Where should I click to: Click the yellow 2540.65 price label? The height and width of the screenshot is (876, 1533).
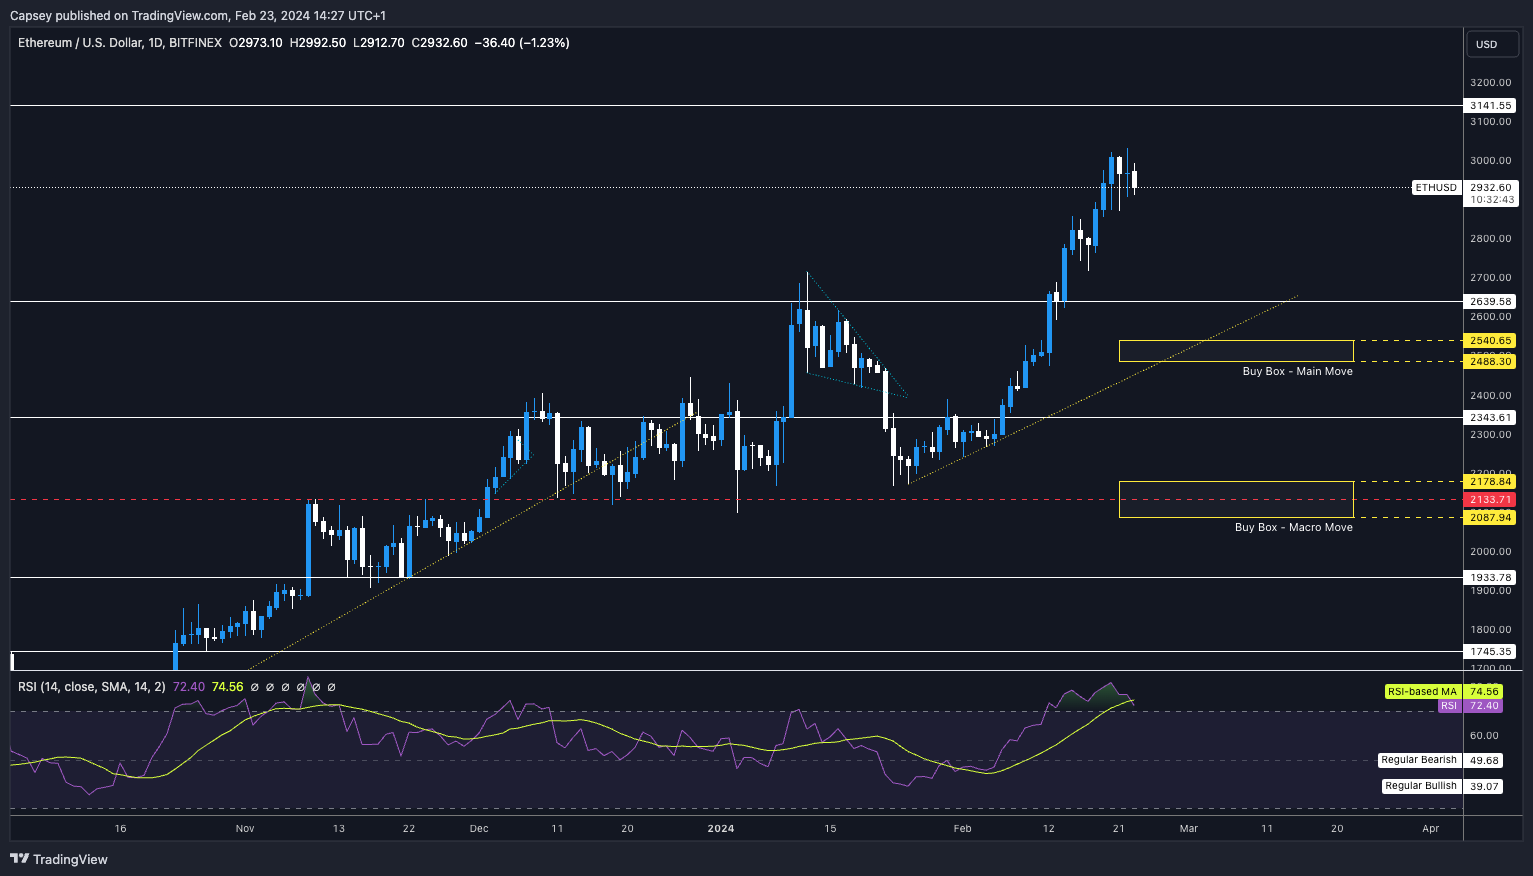1490,341
